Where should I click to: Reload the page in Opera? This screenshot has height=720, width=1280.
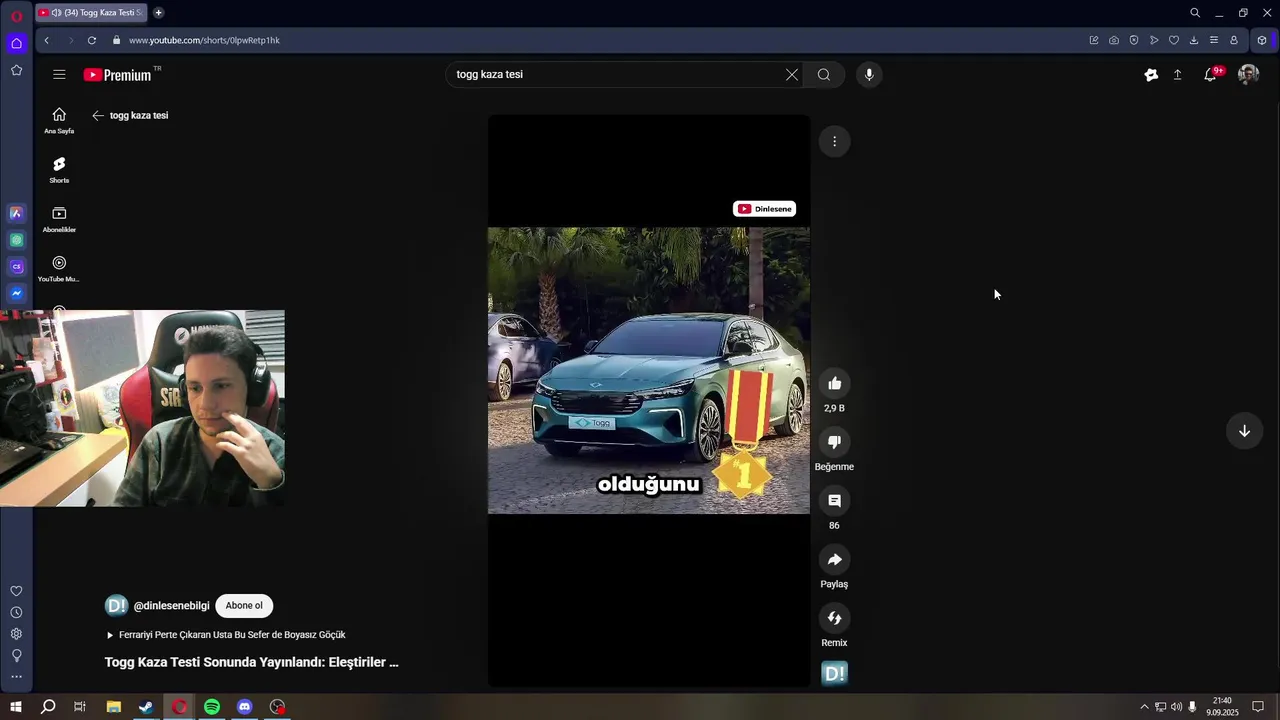(92, 40)
